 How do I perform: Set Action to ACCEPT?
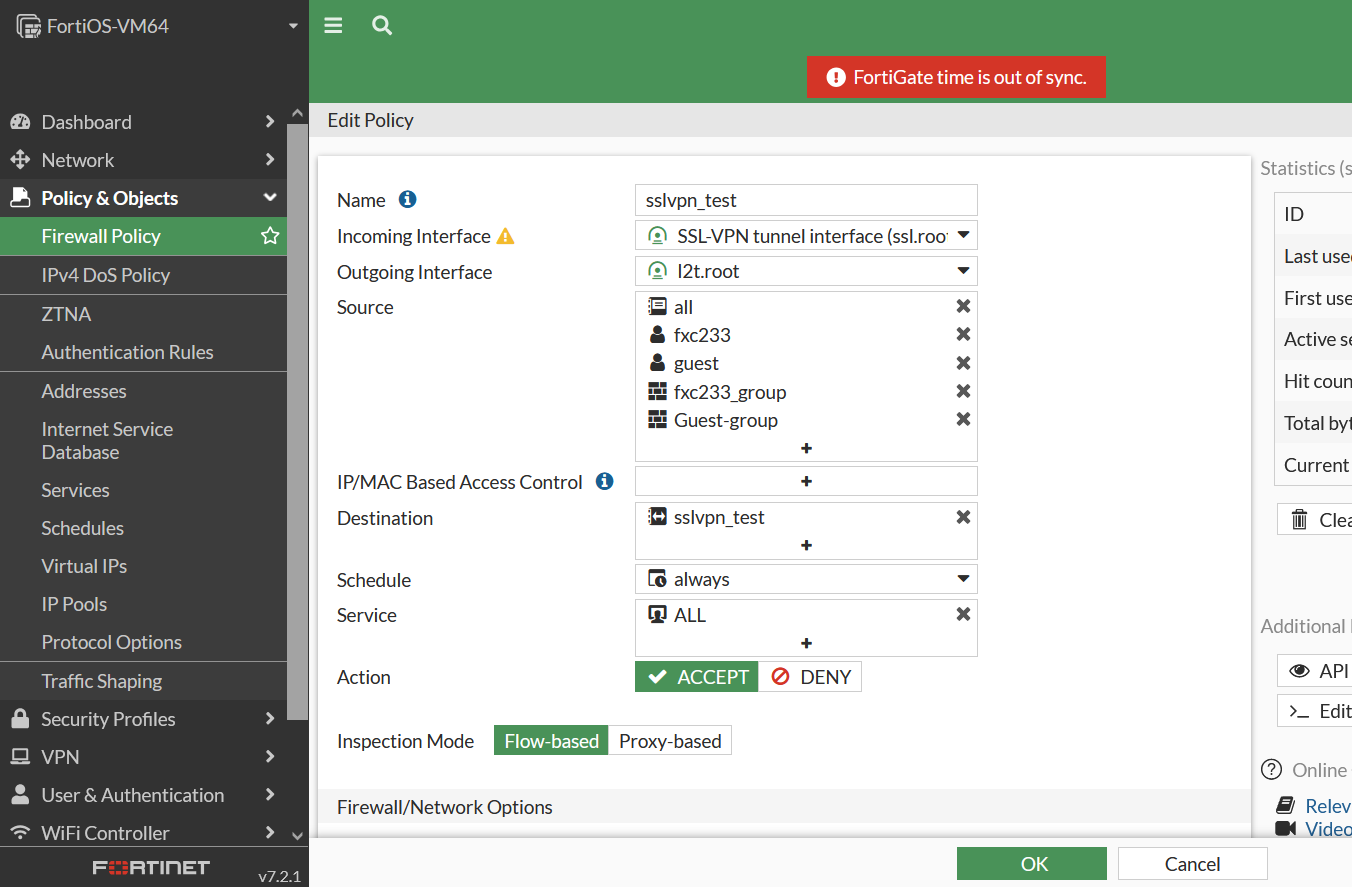pyautogui.click(x=697, y=677)
